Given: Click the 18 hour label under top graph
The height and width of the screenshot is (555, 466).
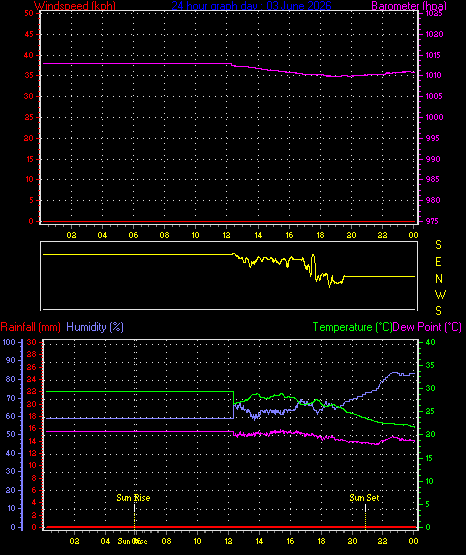Looking at the screenshot, I should (320, 235).
